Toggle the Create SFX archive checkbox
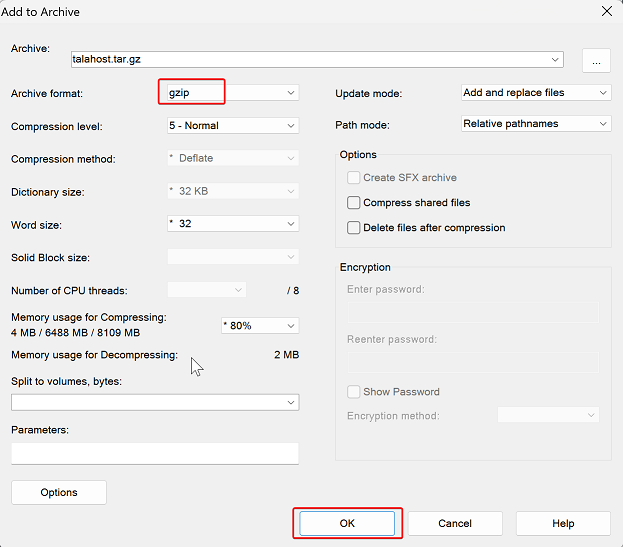The image size is (623, 547). tap(354, 178)
